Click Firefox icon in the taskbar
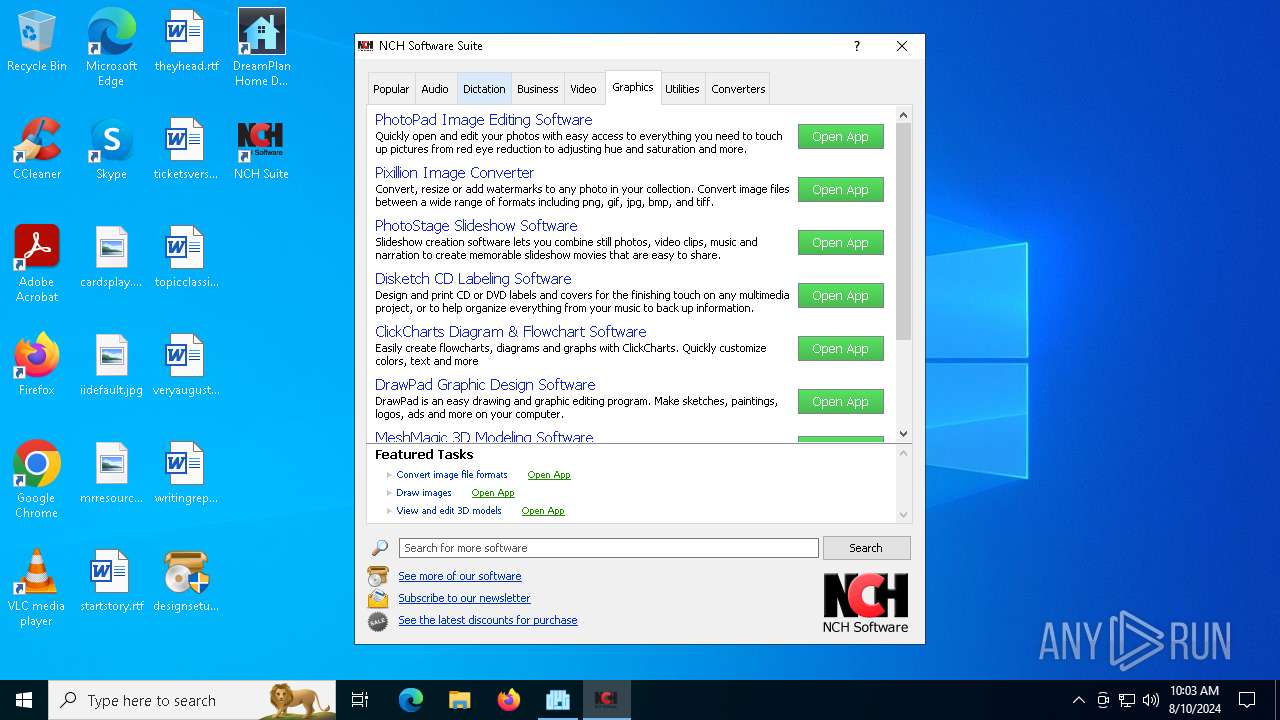This screenshot has height=720, width=1280. (509, 700)
